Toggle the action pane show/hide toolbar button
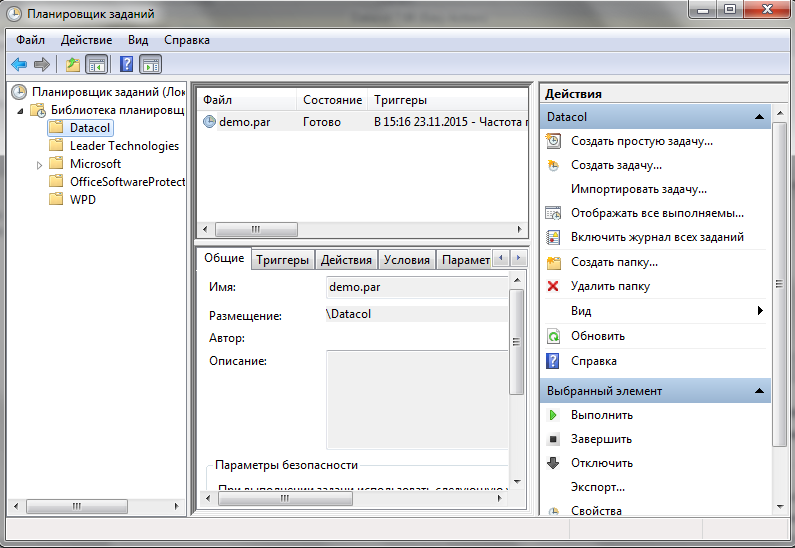 tap(151, 64)
